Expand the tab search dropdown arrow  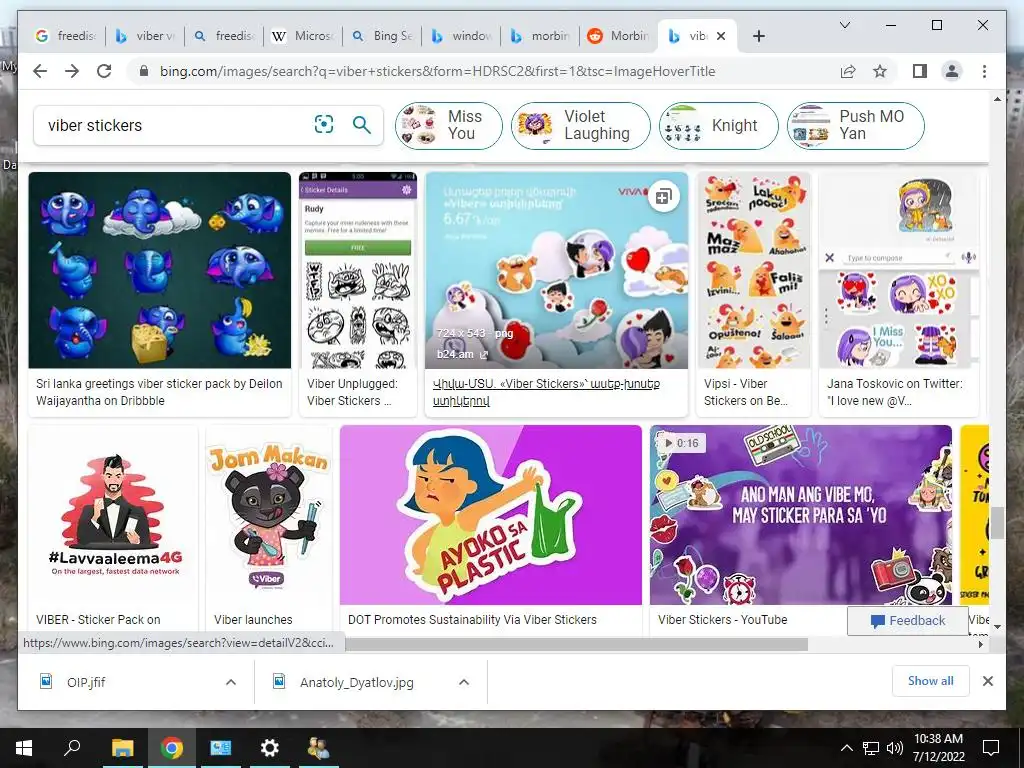pos(845,25)
